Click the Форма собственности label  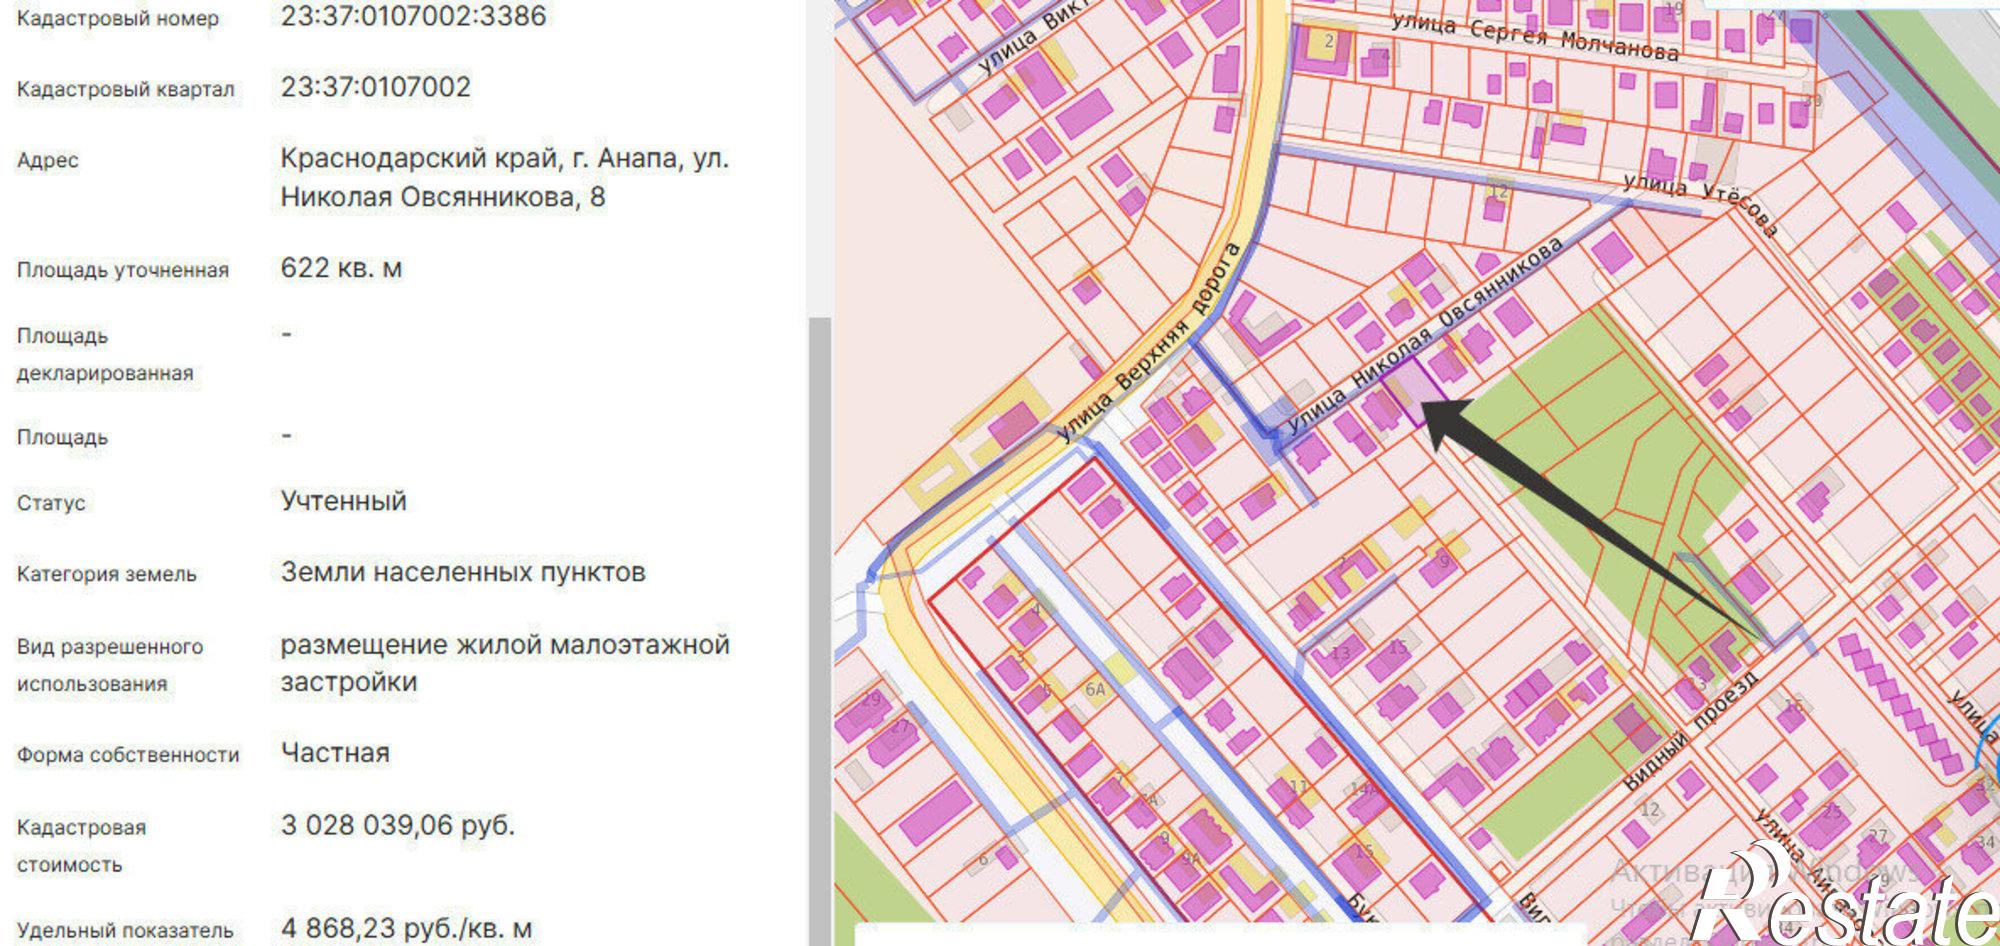pyautogui.click(x=128, y=756)
